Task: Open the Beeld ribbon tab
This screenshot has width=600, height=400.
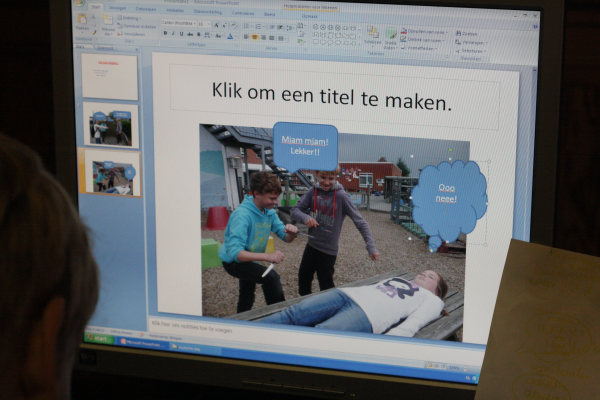Action: (x=269, y=15)
